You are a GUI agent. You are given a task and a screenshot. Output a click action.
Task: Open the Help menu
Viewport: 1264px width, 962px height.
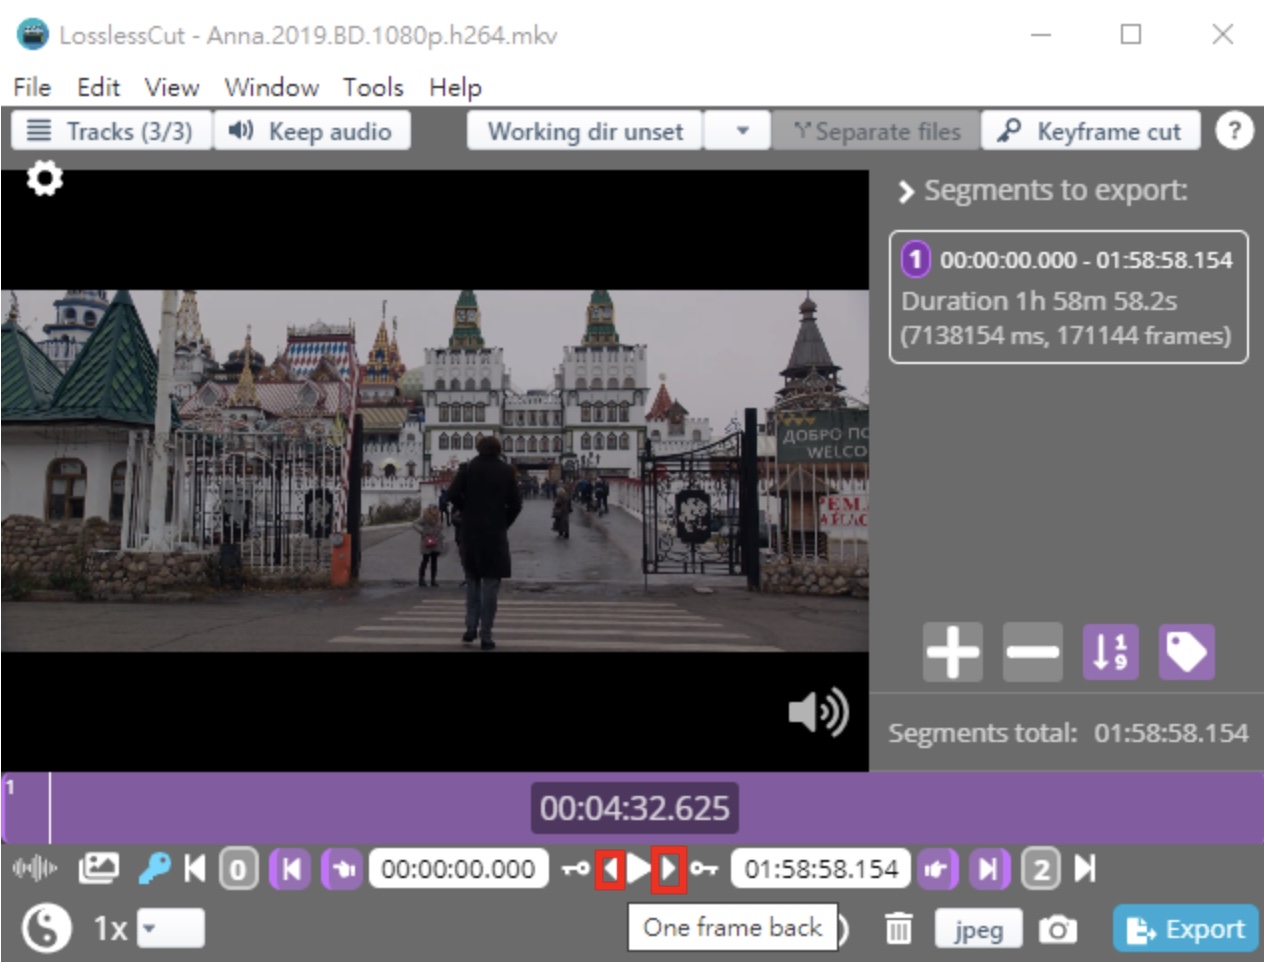point(455,87)
